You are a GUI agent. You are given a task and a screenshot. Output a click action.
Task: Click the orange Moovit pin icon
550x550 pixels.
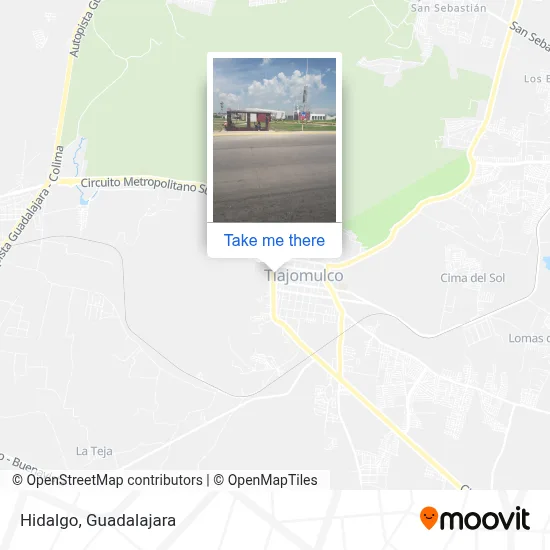429,518
